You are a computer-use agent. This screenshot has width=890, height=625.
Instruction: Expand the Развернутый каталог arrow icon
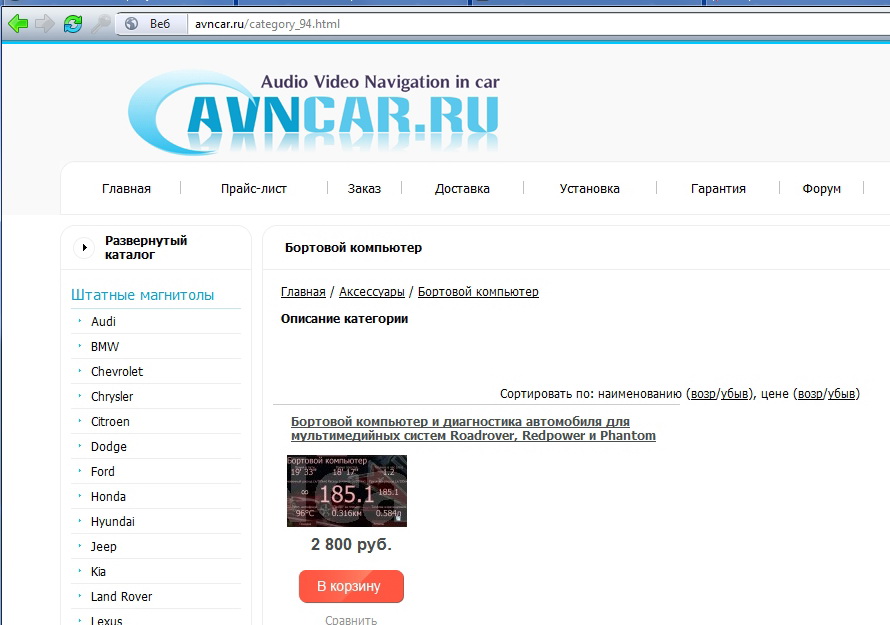(85, 247)
